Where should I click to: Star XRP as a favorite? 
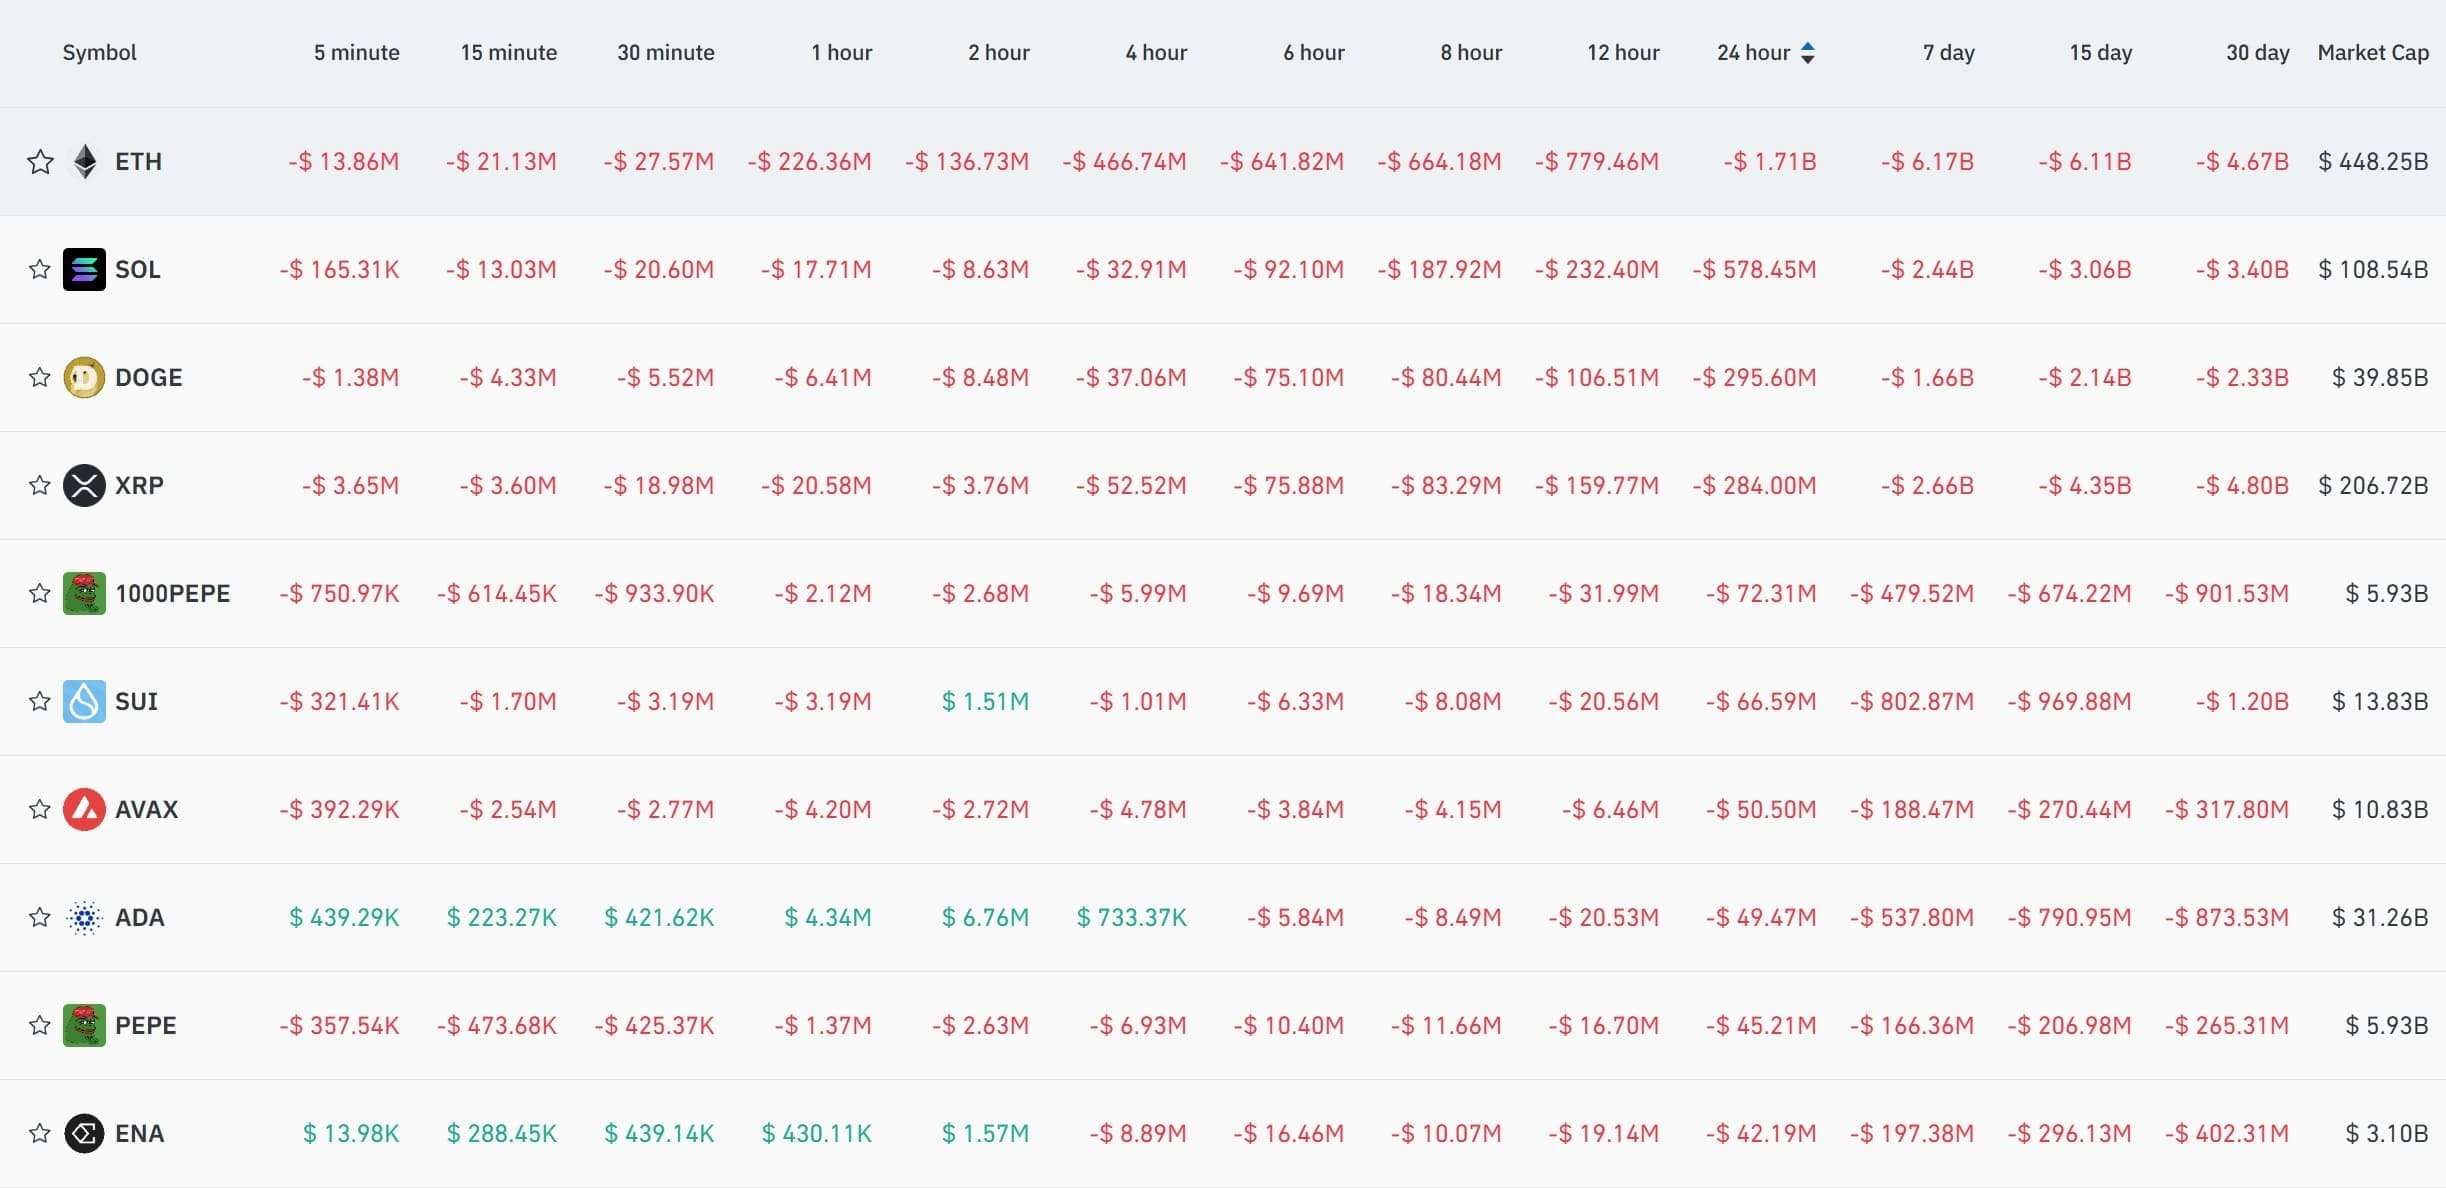coord(39,485)
